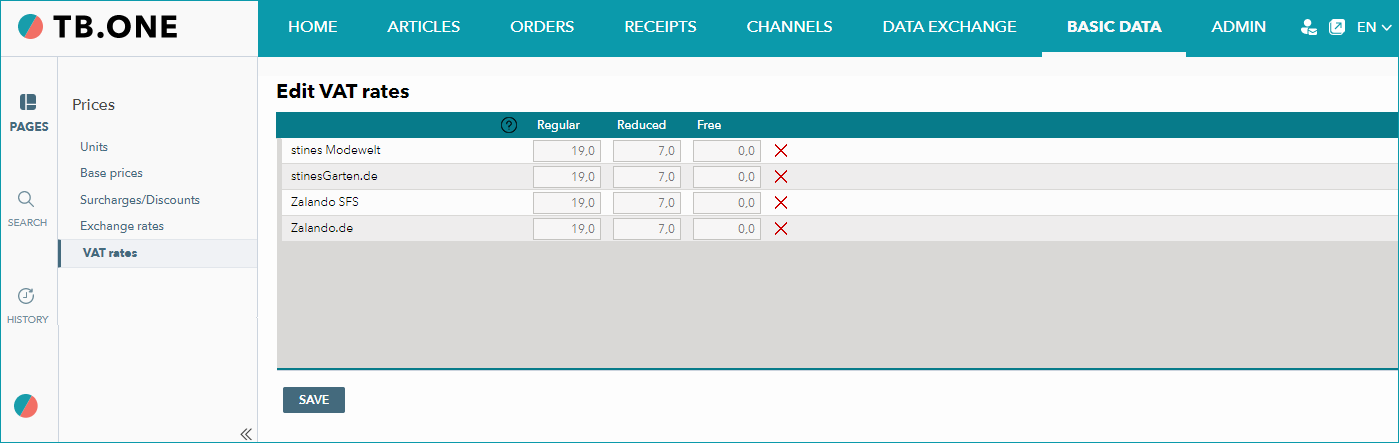Click Regular rate field for stines Modewelt
The height and width of the screenshot is (443, 1399).
pos(567,151)
